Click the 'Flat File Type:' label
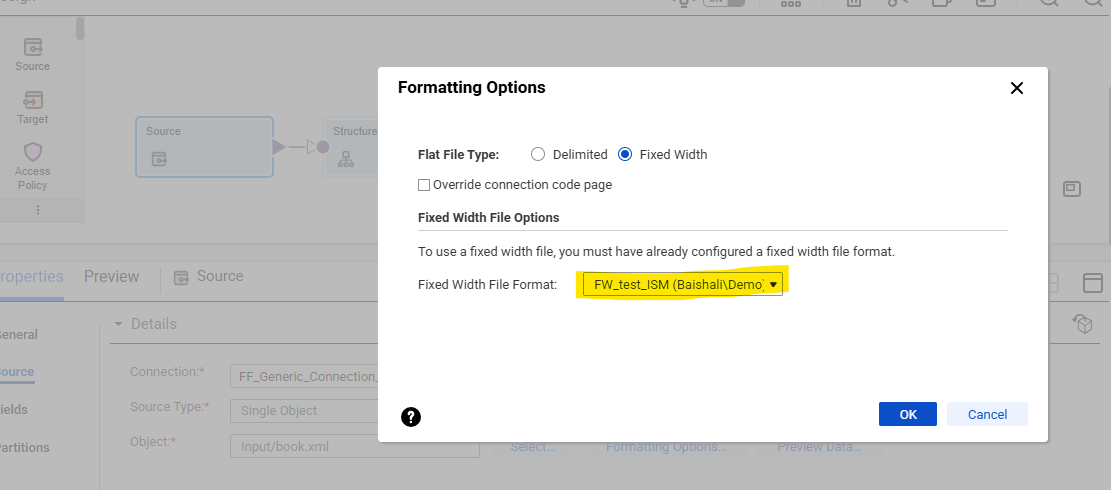 pyautogui.click(x=458, y=154)
